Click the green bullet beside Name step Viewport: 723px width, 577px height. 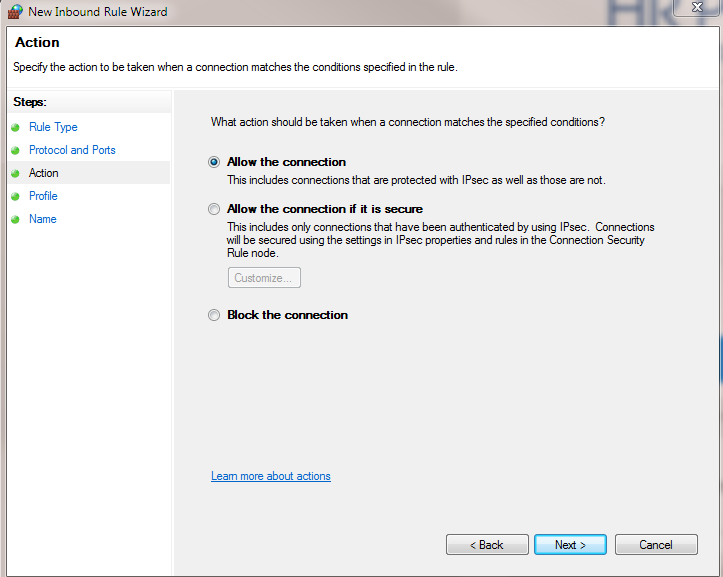click(15, 220)
